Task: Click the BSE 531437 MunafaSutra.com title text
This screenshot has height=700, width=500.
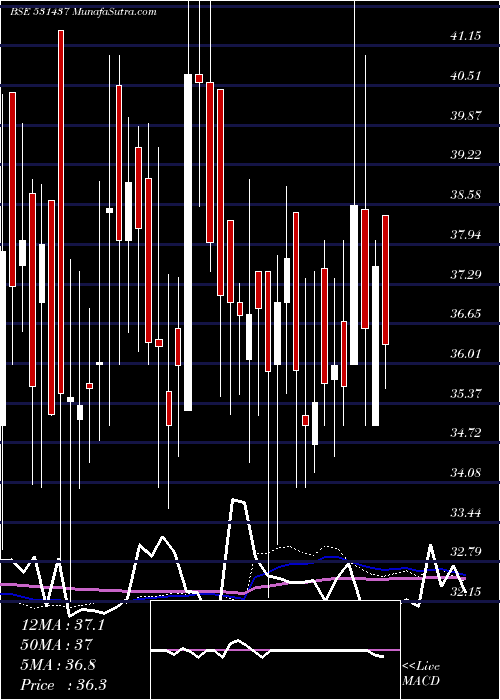Action: click(x=83, y=12)
